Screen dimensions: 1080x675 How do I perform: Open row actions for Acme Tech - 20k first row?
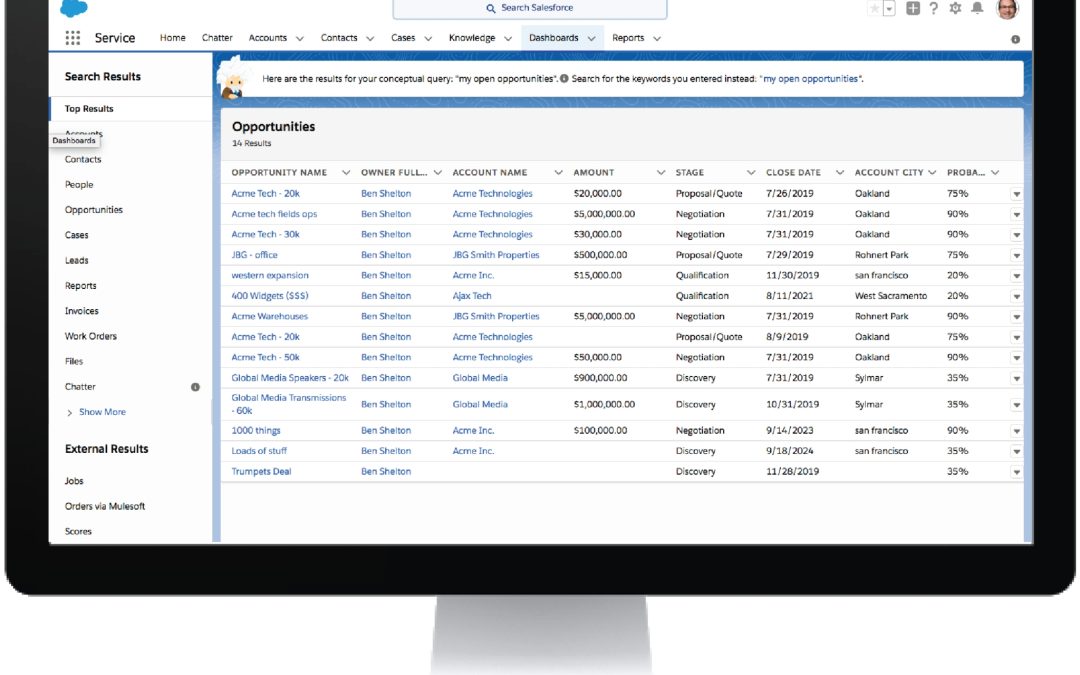tap(1017, 194)
